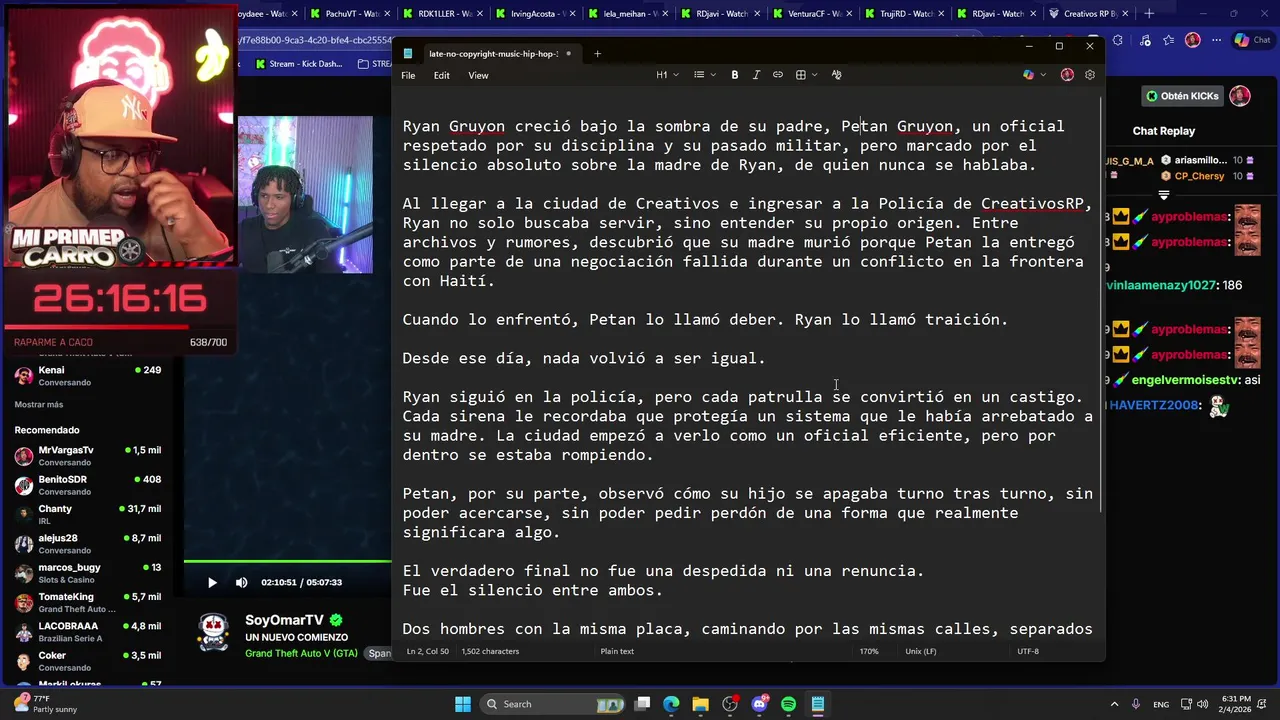The image size is (1280, 720).
Task: Switch to the Creativos RP browser tab
Action: click(x=1089, y=13)
